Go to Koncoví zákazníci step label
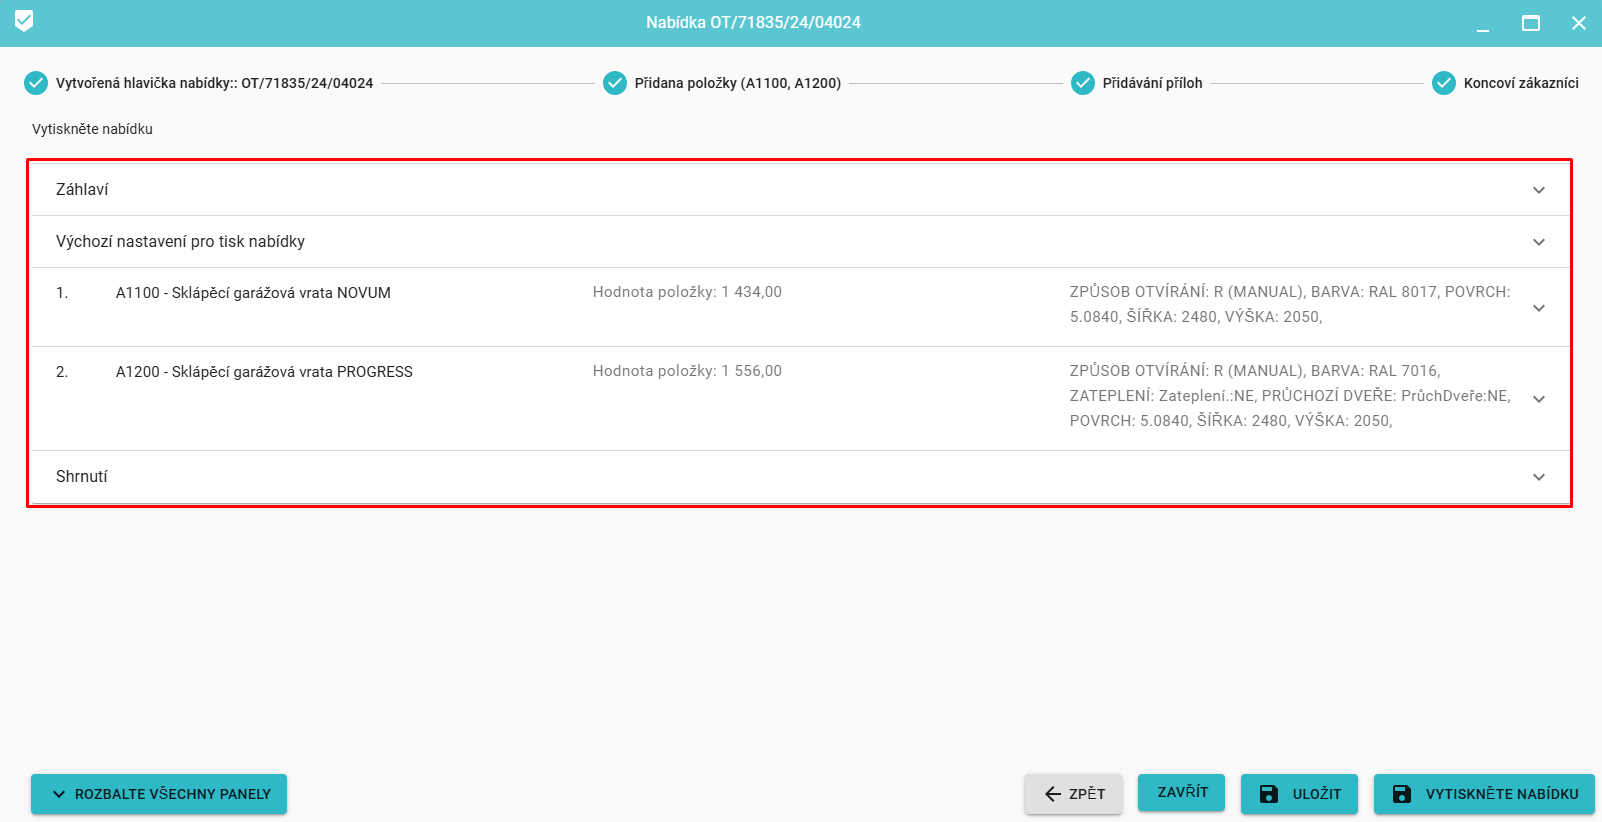Image resolution: width=1602 pixels, height=822 pixels. point(1520,83)
